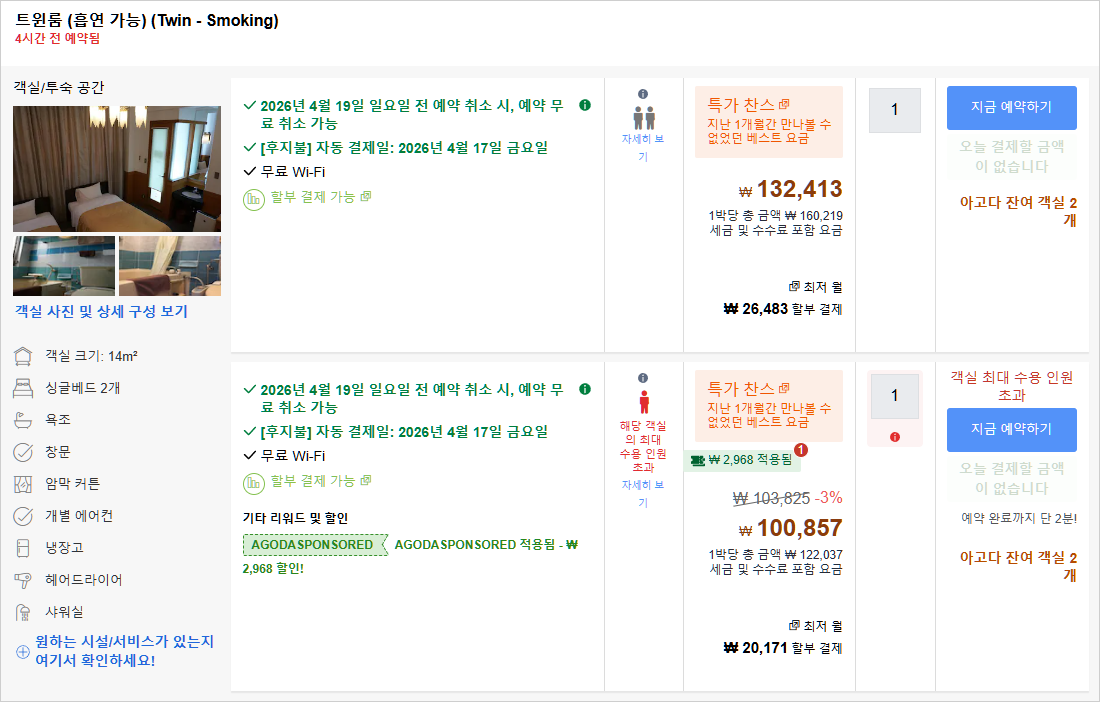Click the main twin room photo thumbnail

coord(117,168)
